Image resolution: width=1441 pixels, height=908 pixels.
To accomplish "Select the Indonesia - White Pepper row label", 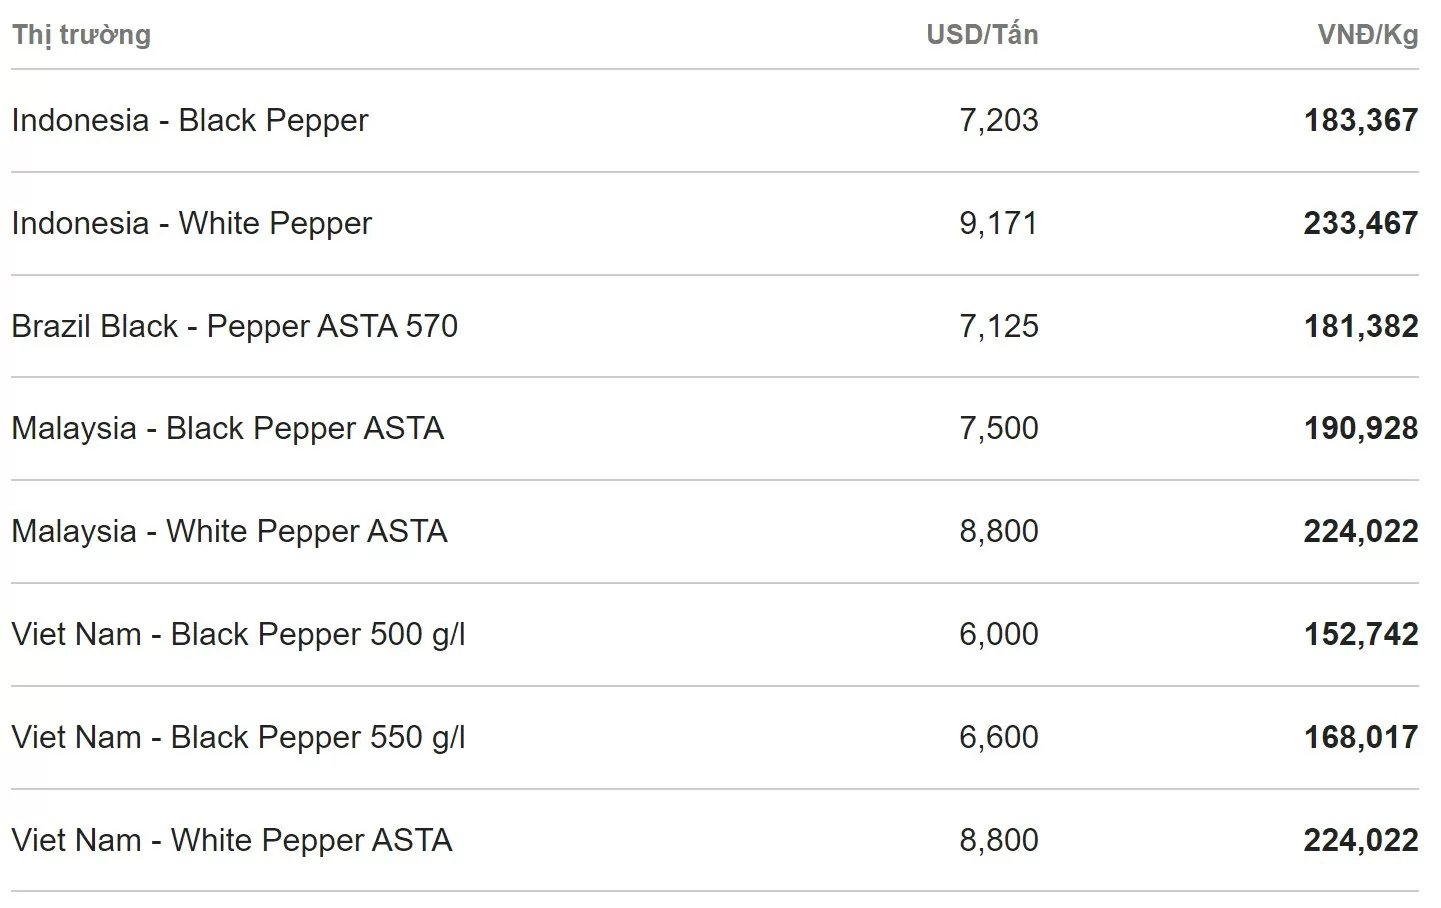I will (x=191, y=223).
